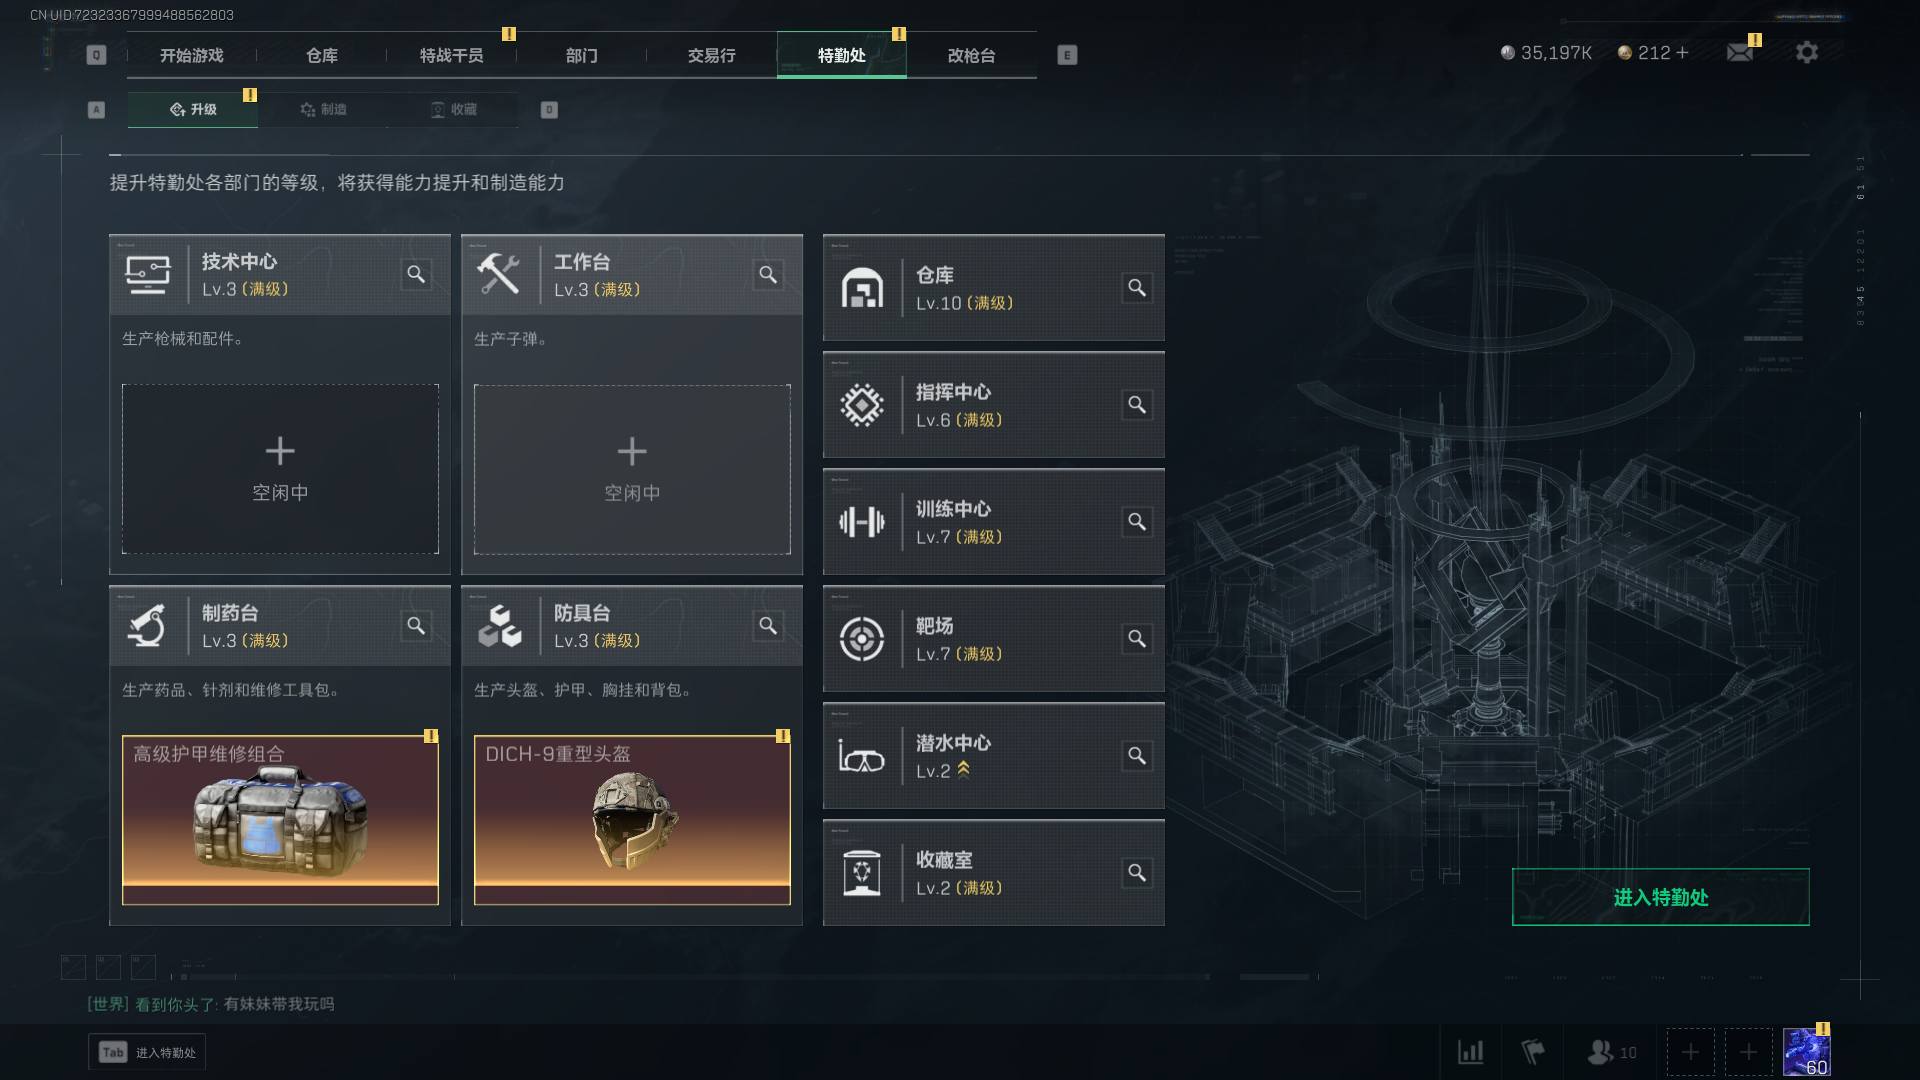The image size is (1920, 1080).
Task: Click magnifier on 技术中心 panel
Action: click(x=416, y=274)
